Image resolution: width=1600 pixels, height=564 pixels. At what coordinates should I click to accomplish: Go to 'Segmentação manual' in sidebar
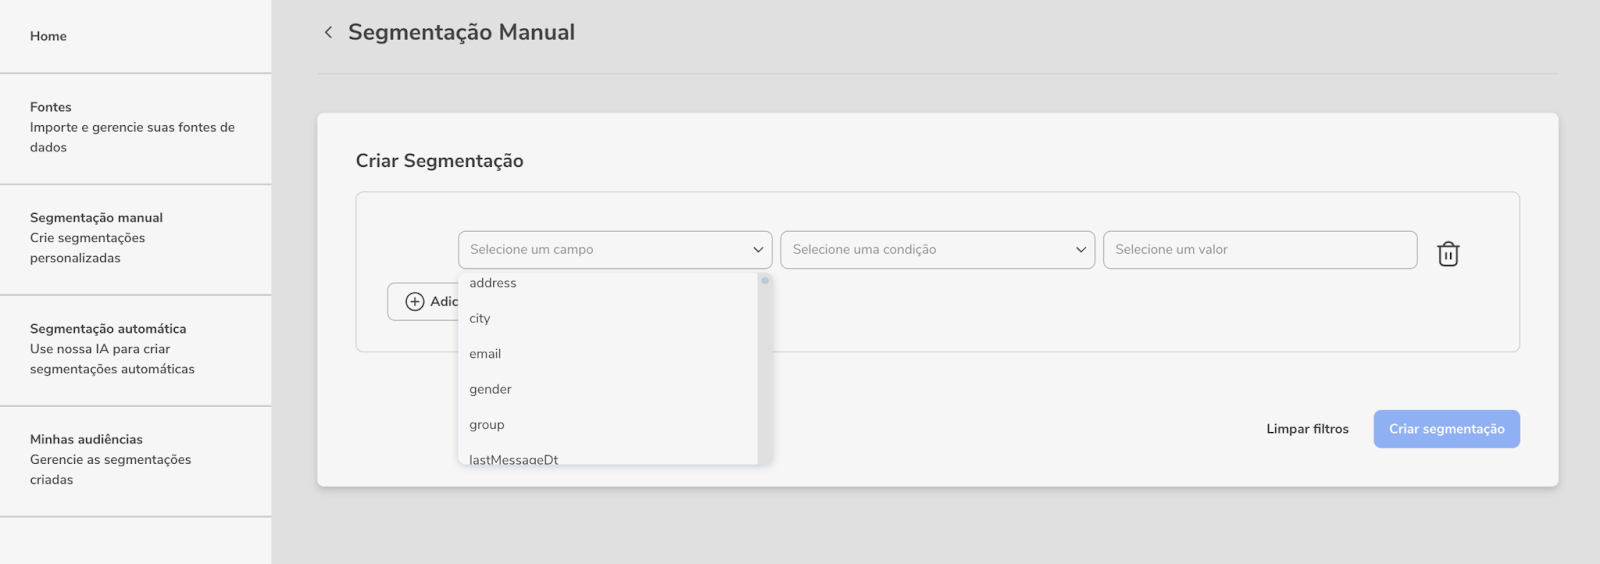pos(135,239)
